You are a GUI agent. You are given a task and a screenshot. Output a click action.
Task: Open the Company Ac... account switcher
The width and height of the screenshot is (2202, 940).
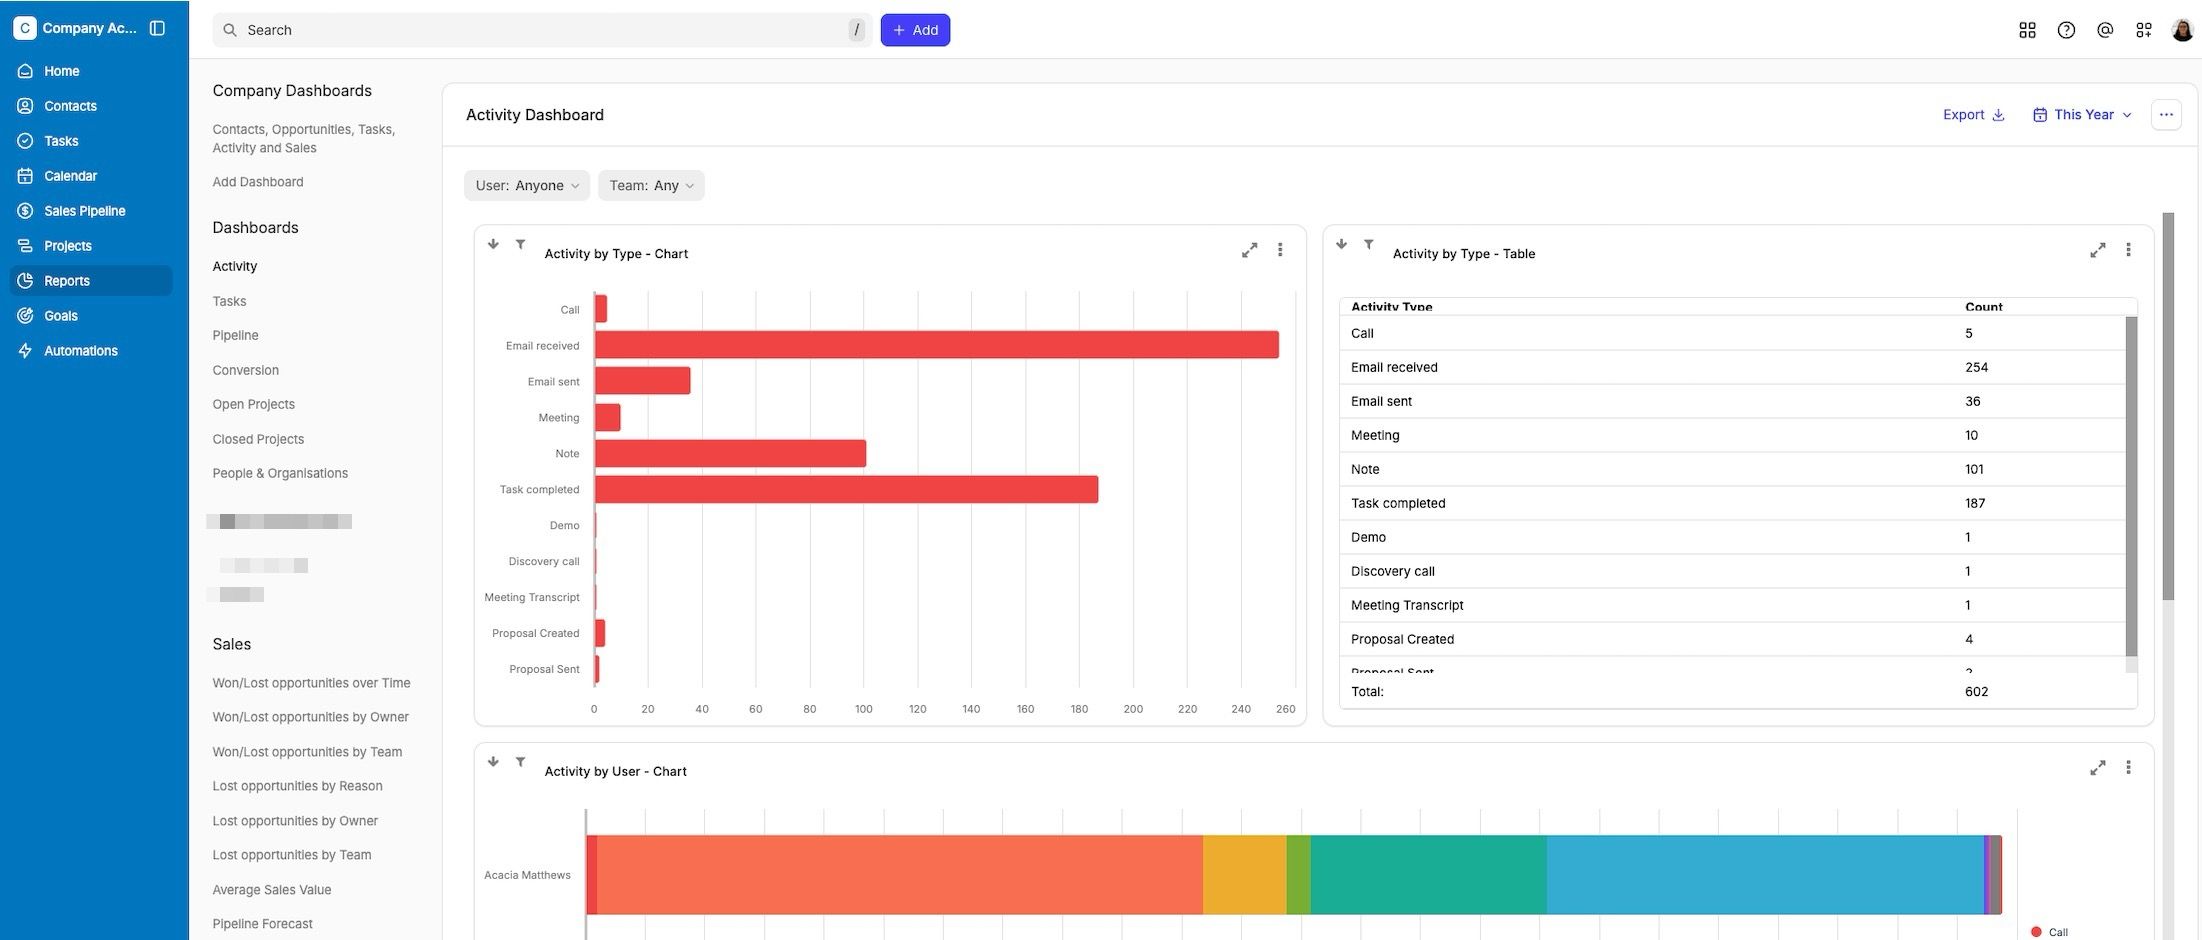[x=75, y=28]
